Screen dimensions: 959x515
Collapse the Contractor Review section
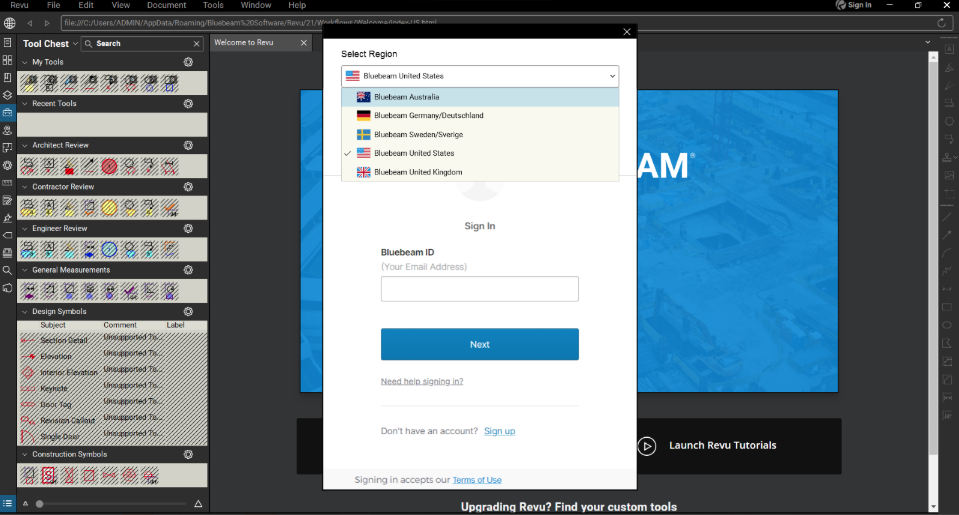(24, 187)
